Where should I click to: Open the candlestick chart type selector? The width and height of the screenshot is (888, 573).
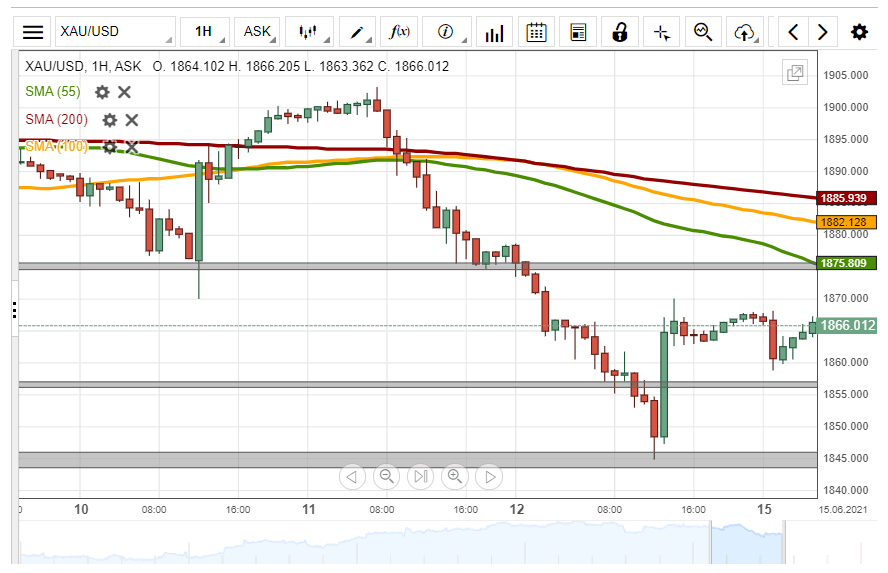click(x=309, y=32)
